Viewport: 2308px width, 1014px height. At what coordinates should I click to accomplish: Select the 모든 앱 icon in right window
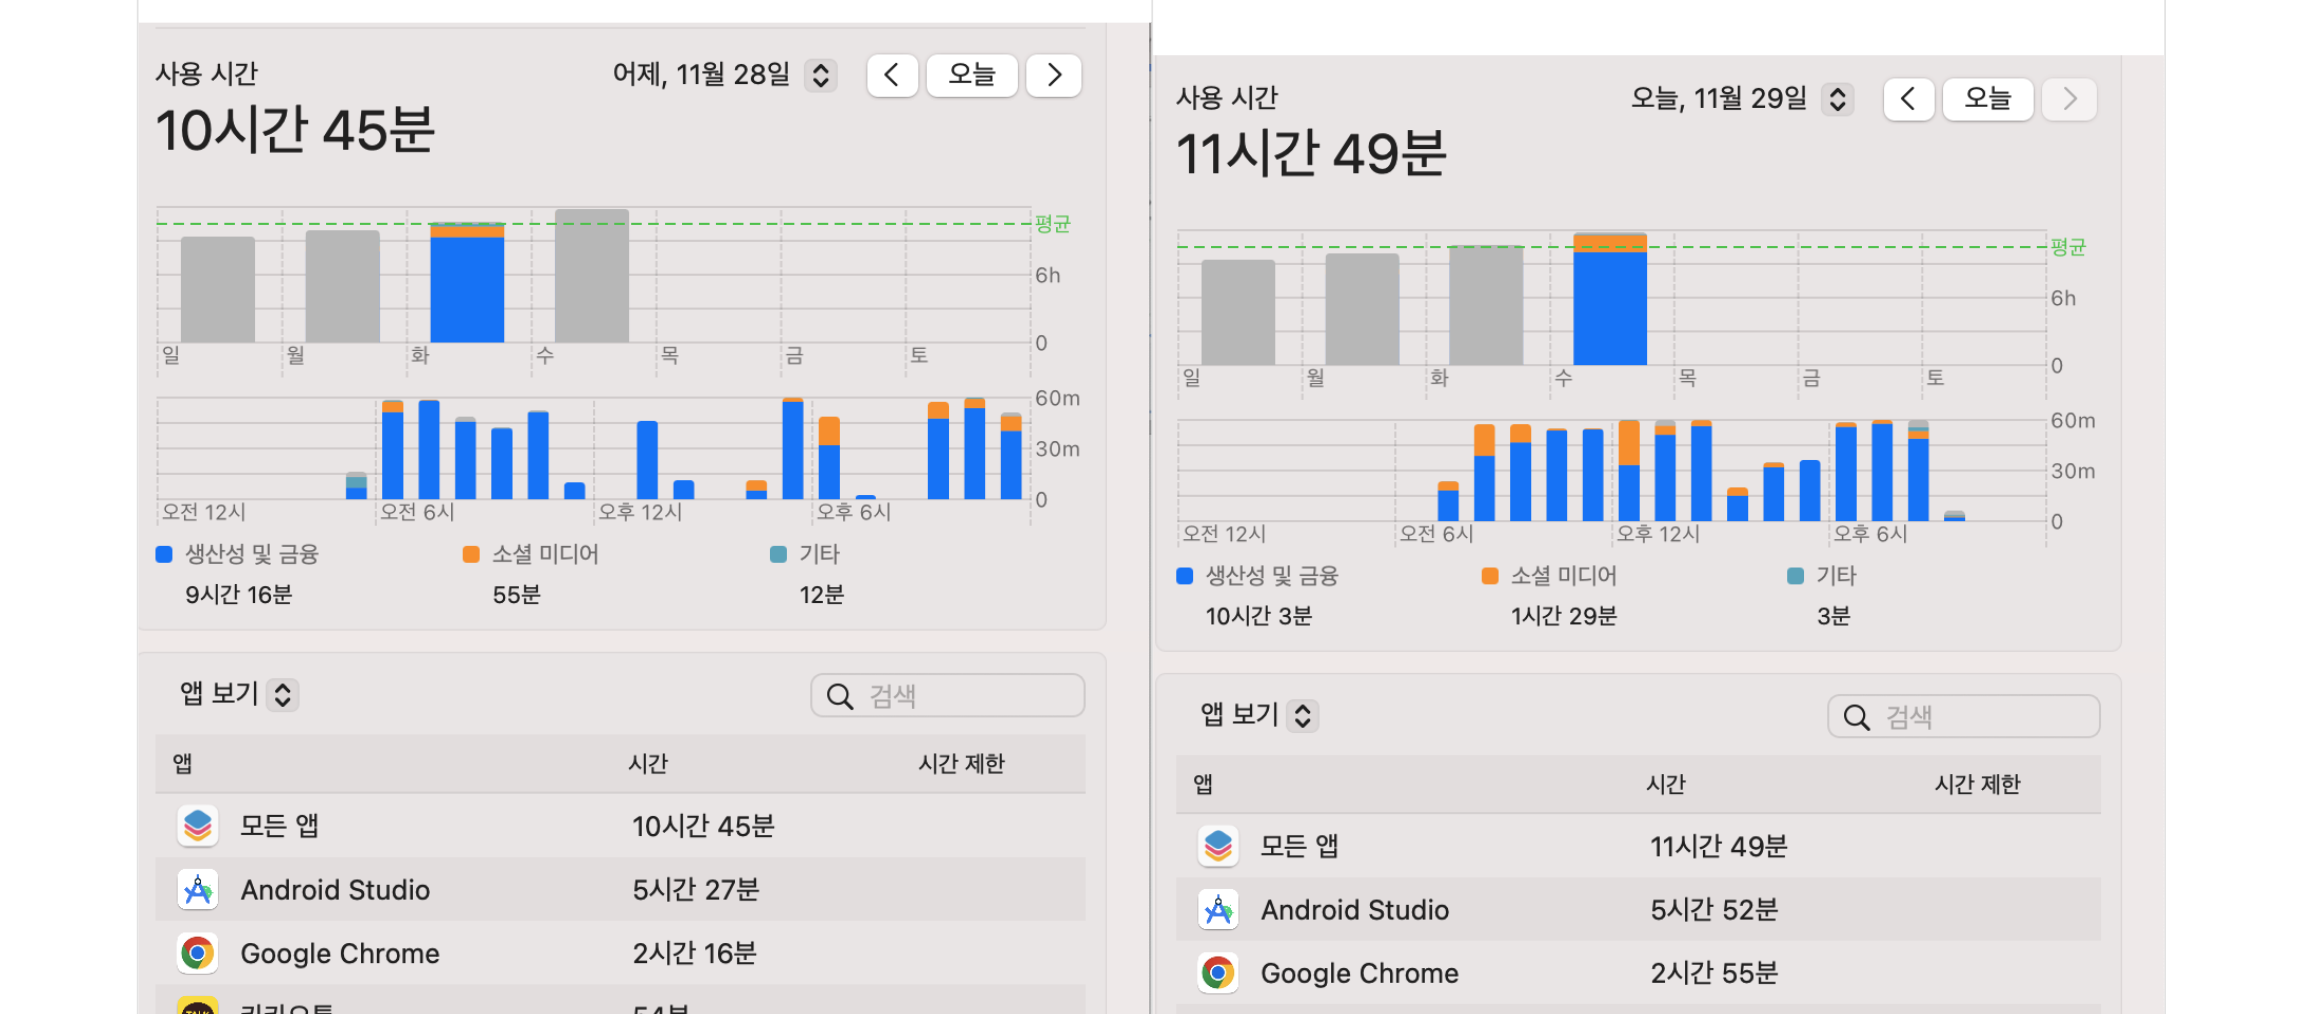1218,846
